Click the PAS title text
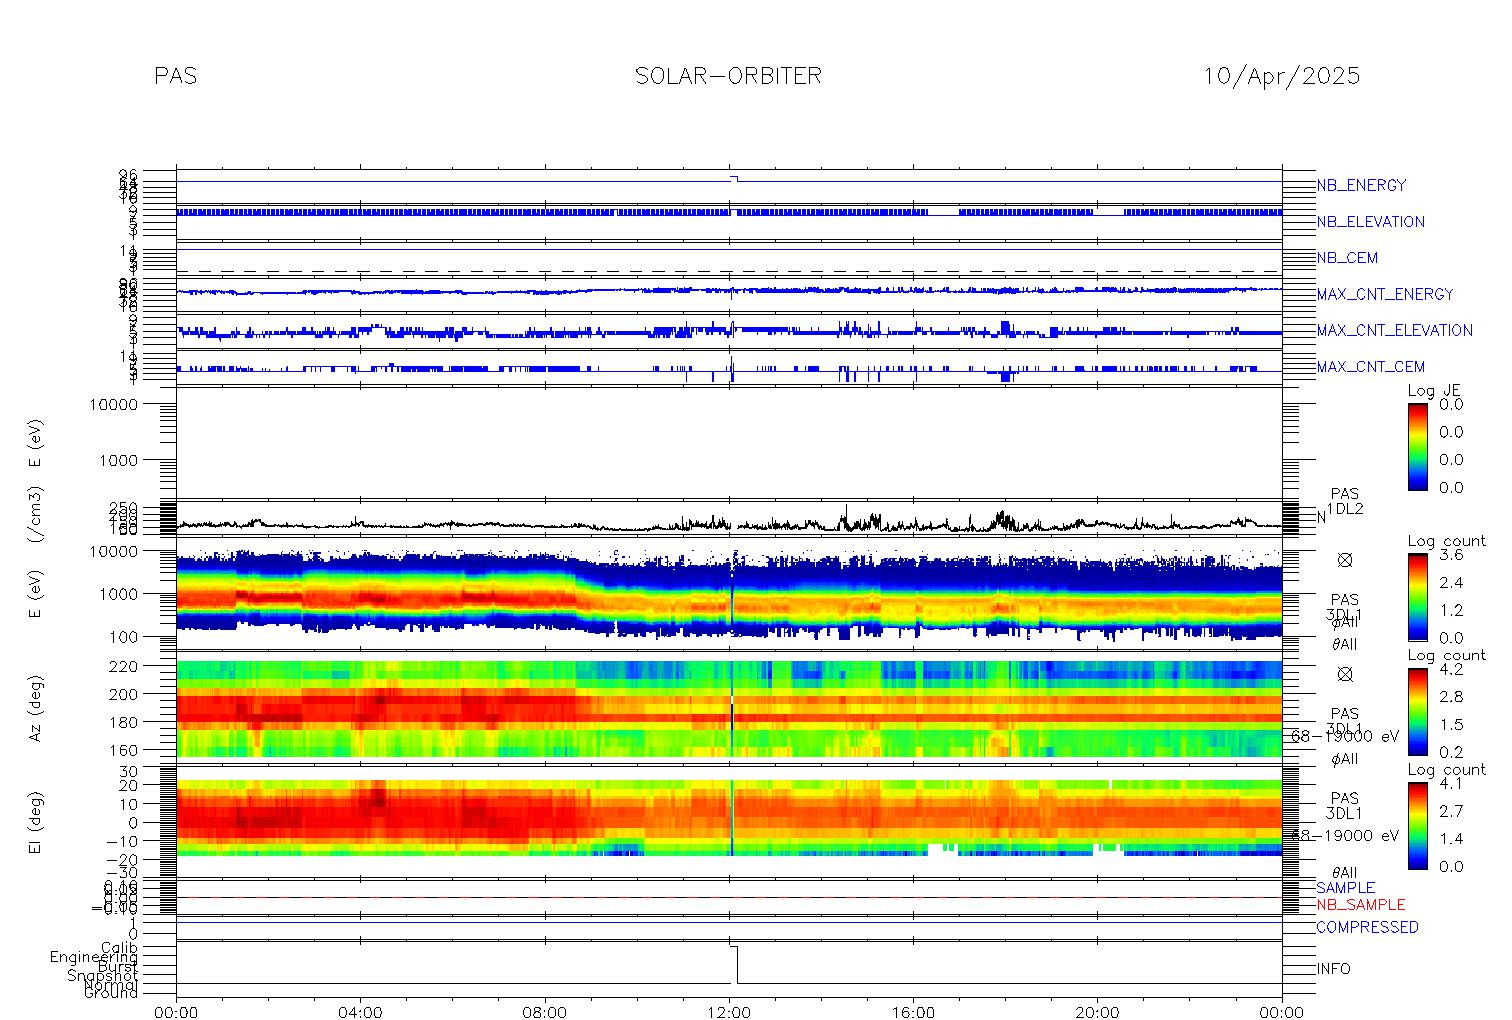Image resolution: width=1512 pixels, height=1020 pixels. click(x=176, y=76)
